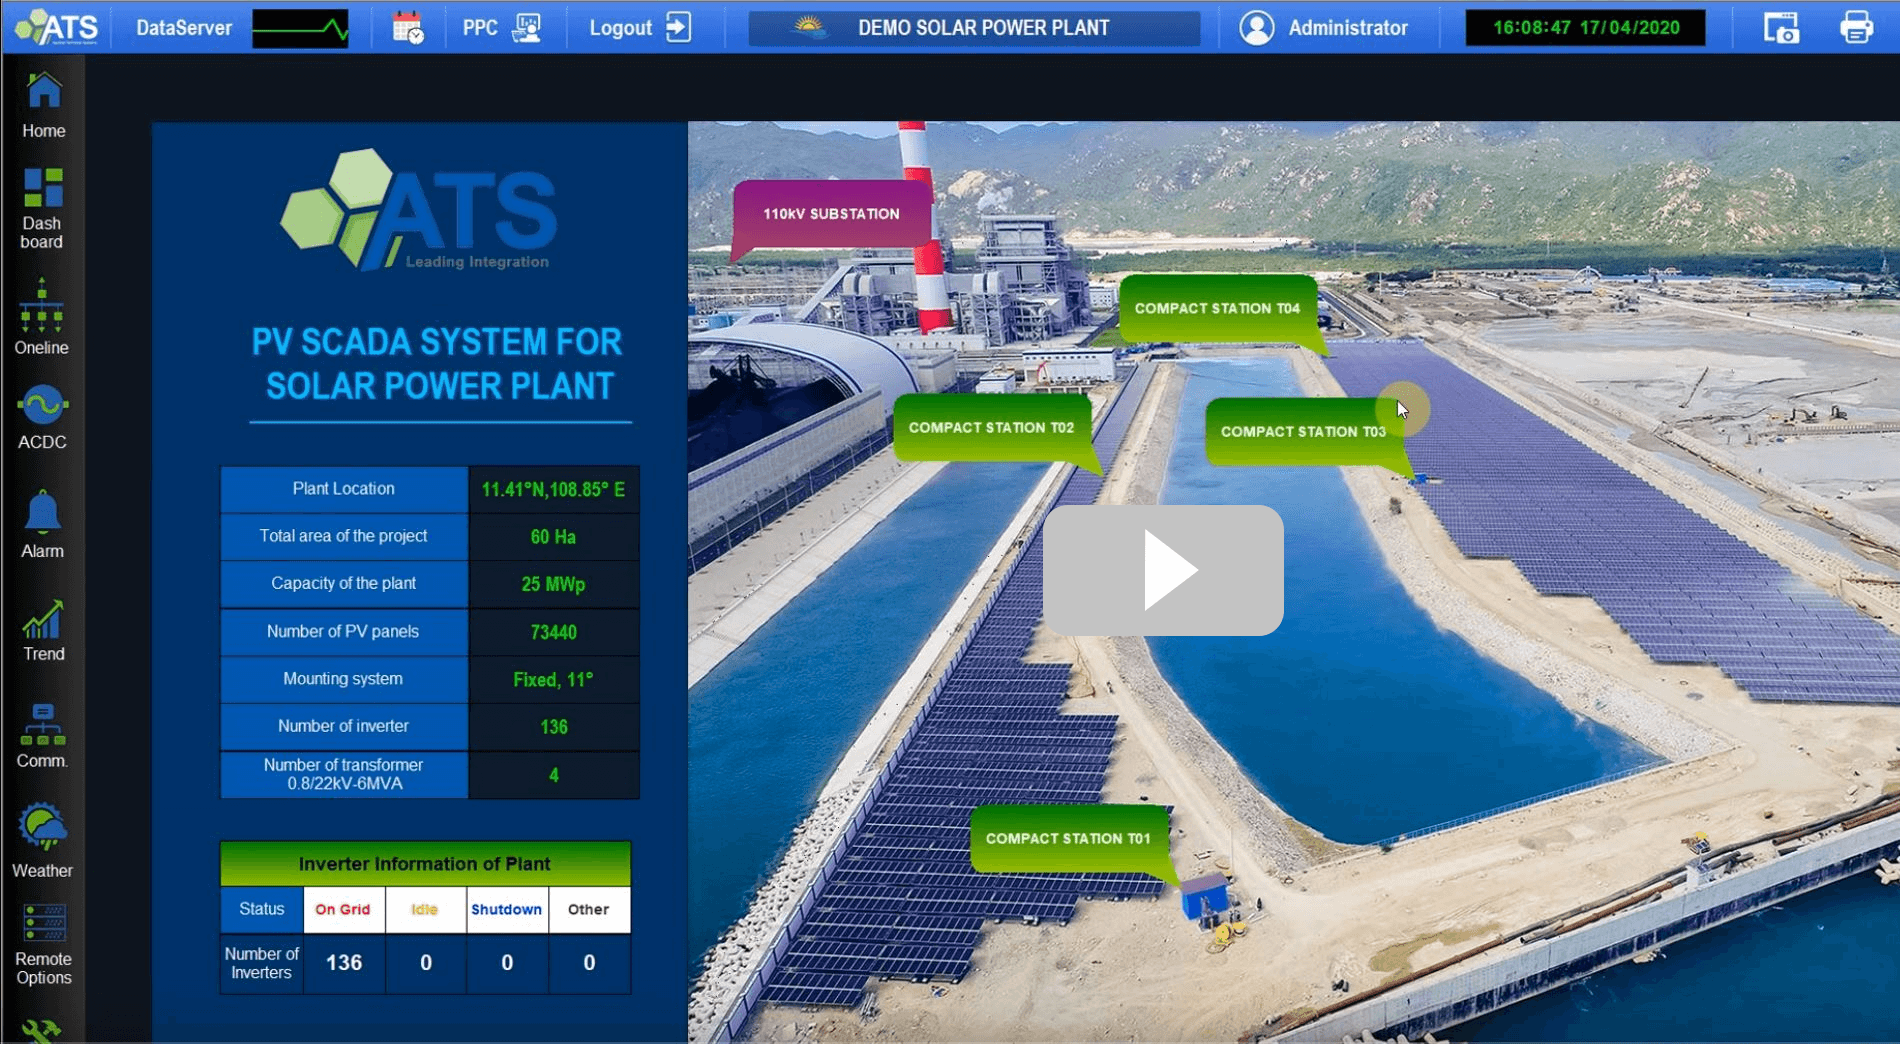Open Remote Options in sidebar
1900x1044 pixels.
coord(43,945)
